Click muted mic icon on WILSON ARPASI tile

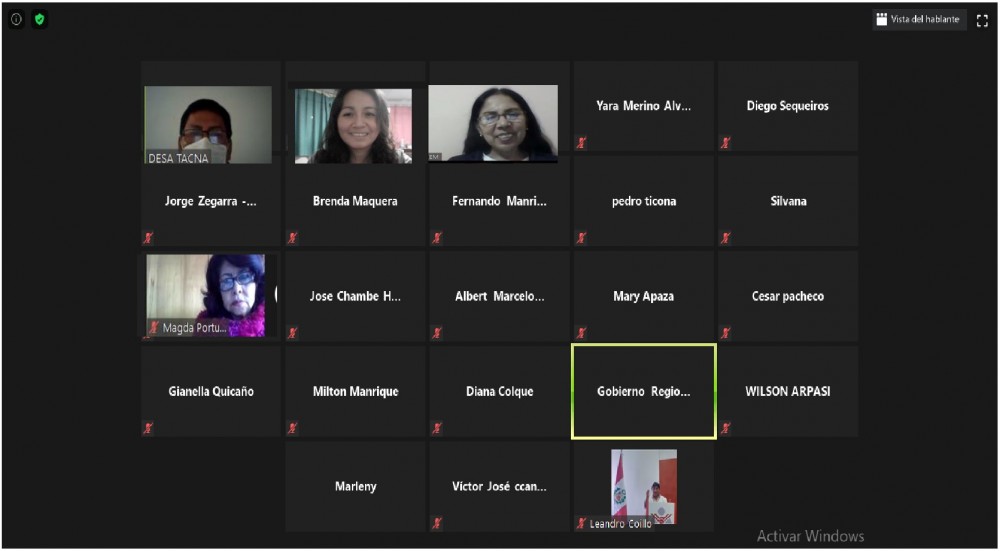[726, 428]
